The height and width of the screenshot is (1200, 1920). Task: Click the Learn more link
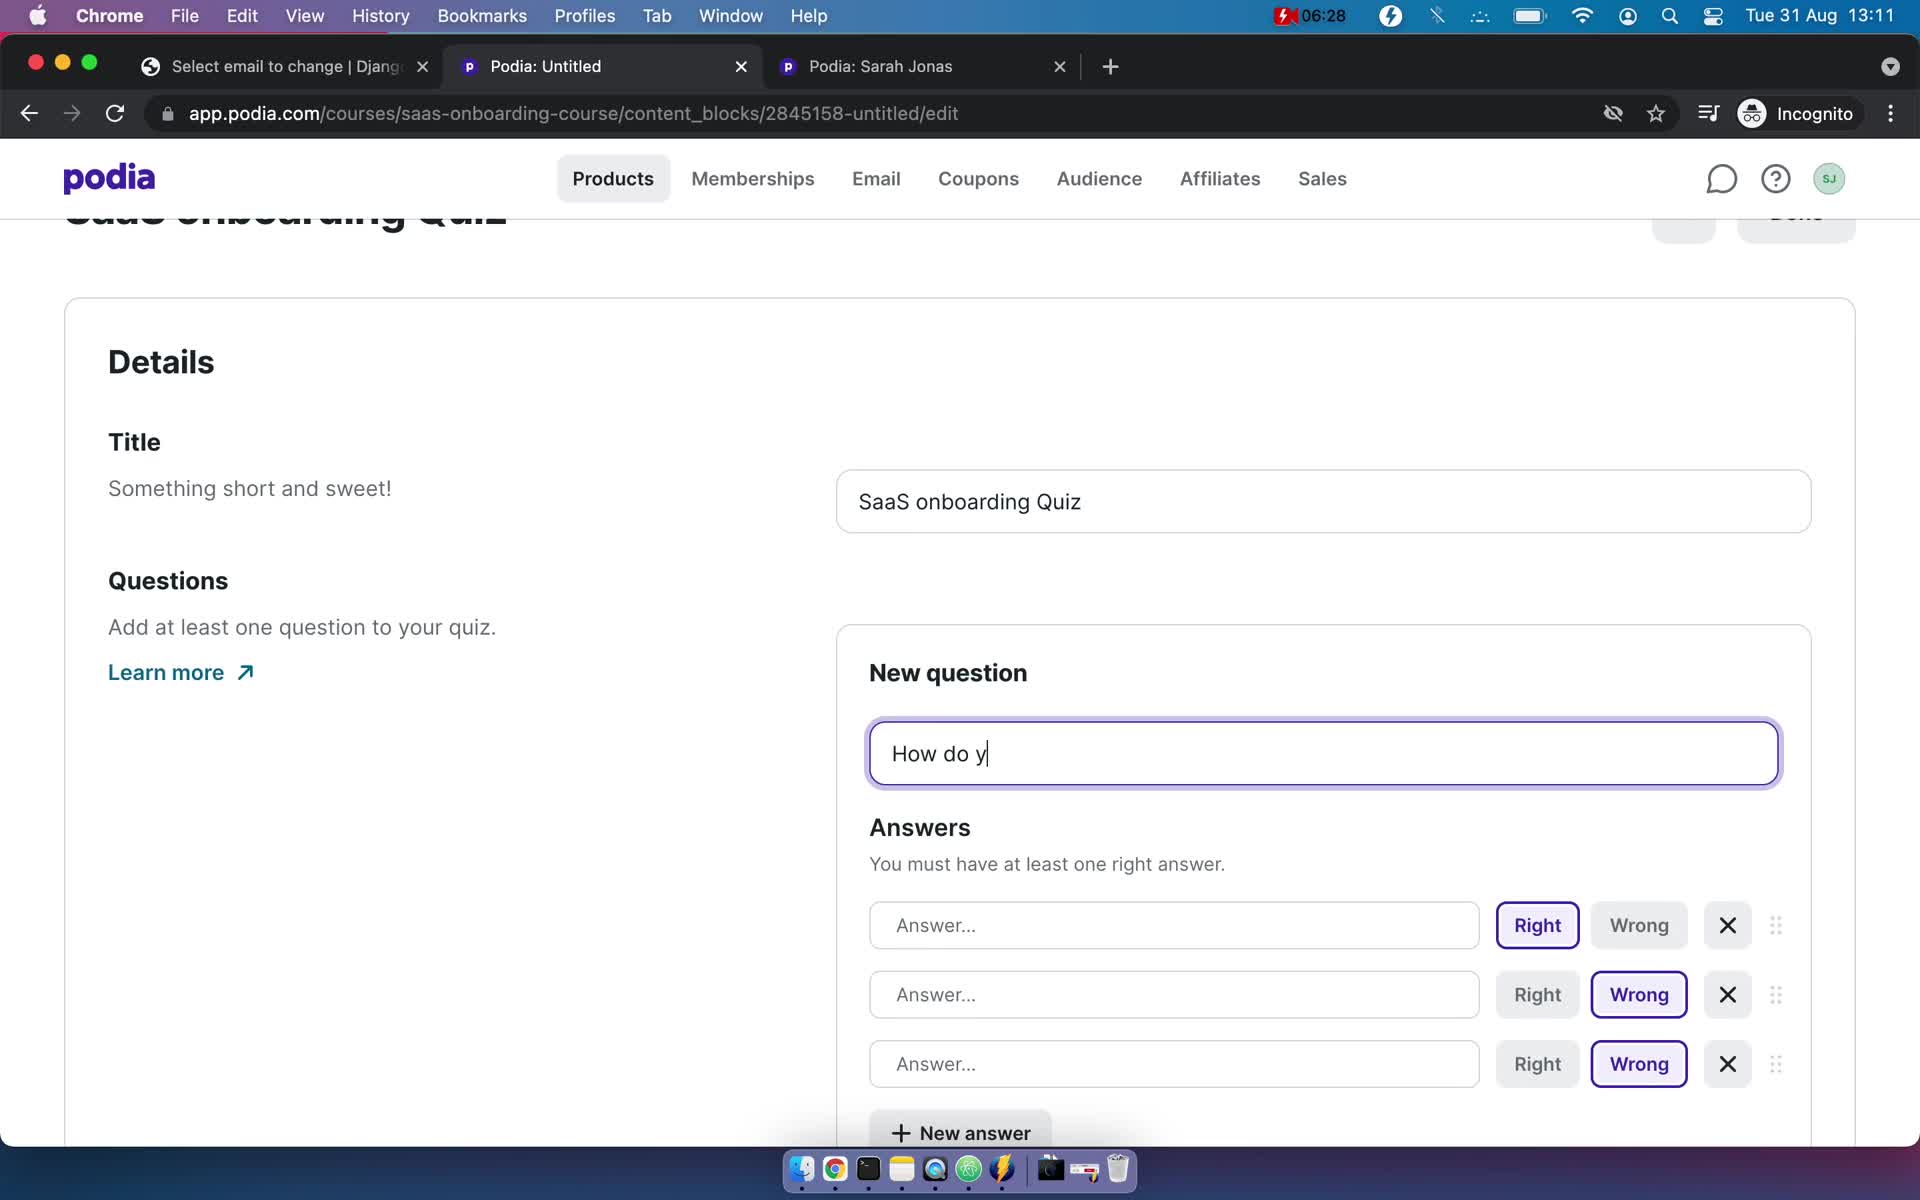pos(181,672)
